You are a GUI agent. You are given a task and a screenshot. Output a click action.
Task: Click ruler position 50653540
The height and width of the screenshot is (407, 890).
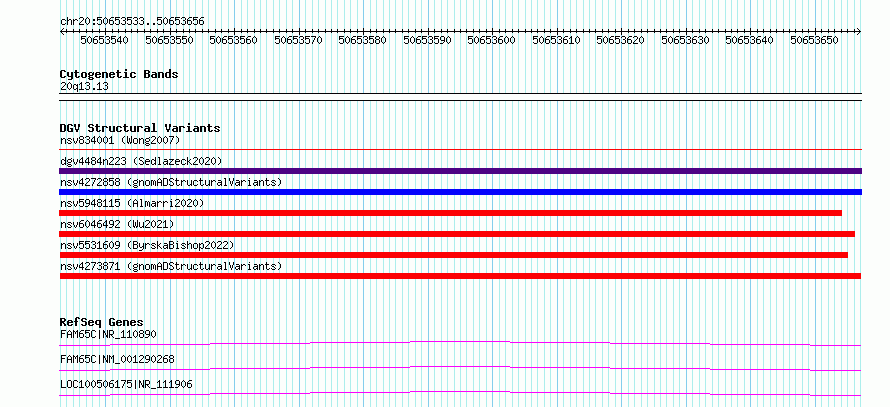point(104,40)
